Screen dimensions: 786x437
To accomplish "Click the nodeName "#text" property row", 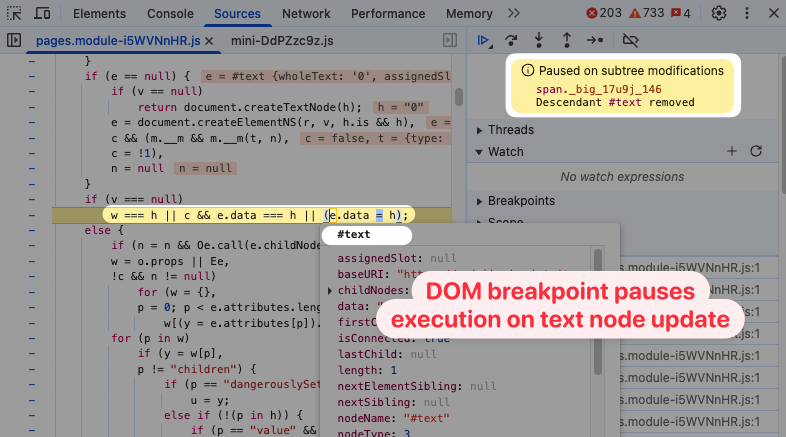I will (394, 418).
